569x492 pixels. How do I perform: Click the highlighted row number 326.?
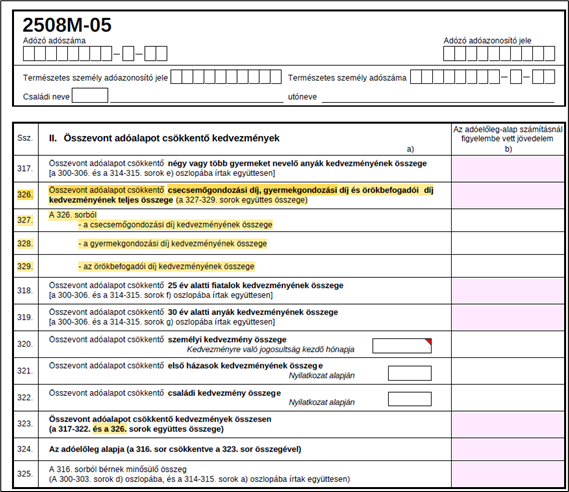[x=25, y=194]
